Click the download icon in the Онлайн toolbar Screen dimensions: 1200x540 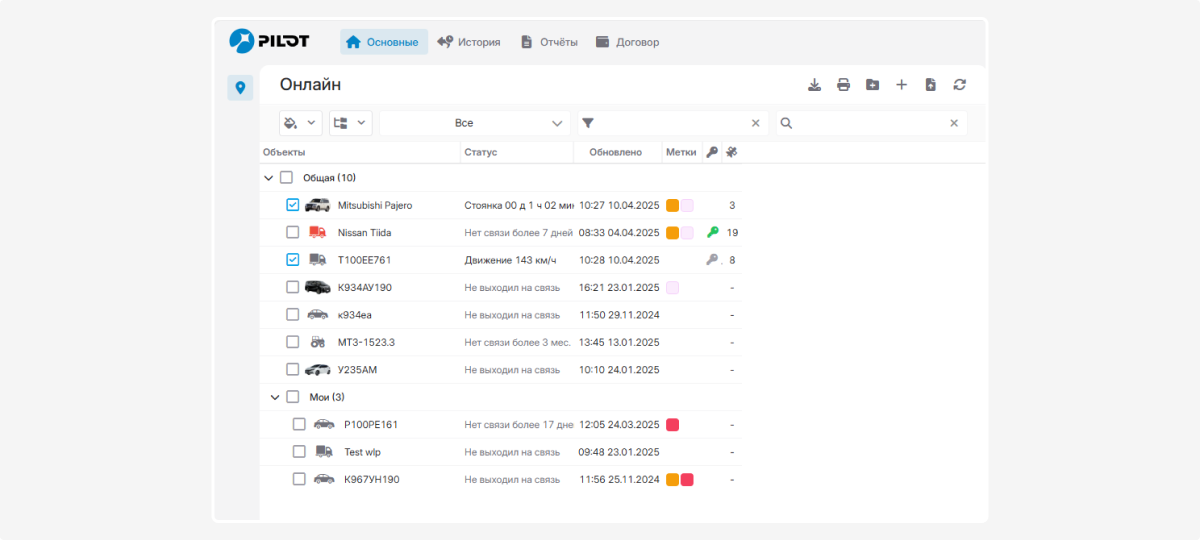click(815, 85)
